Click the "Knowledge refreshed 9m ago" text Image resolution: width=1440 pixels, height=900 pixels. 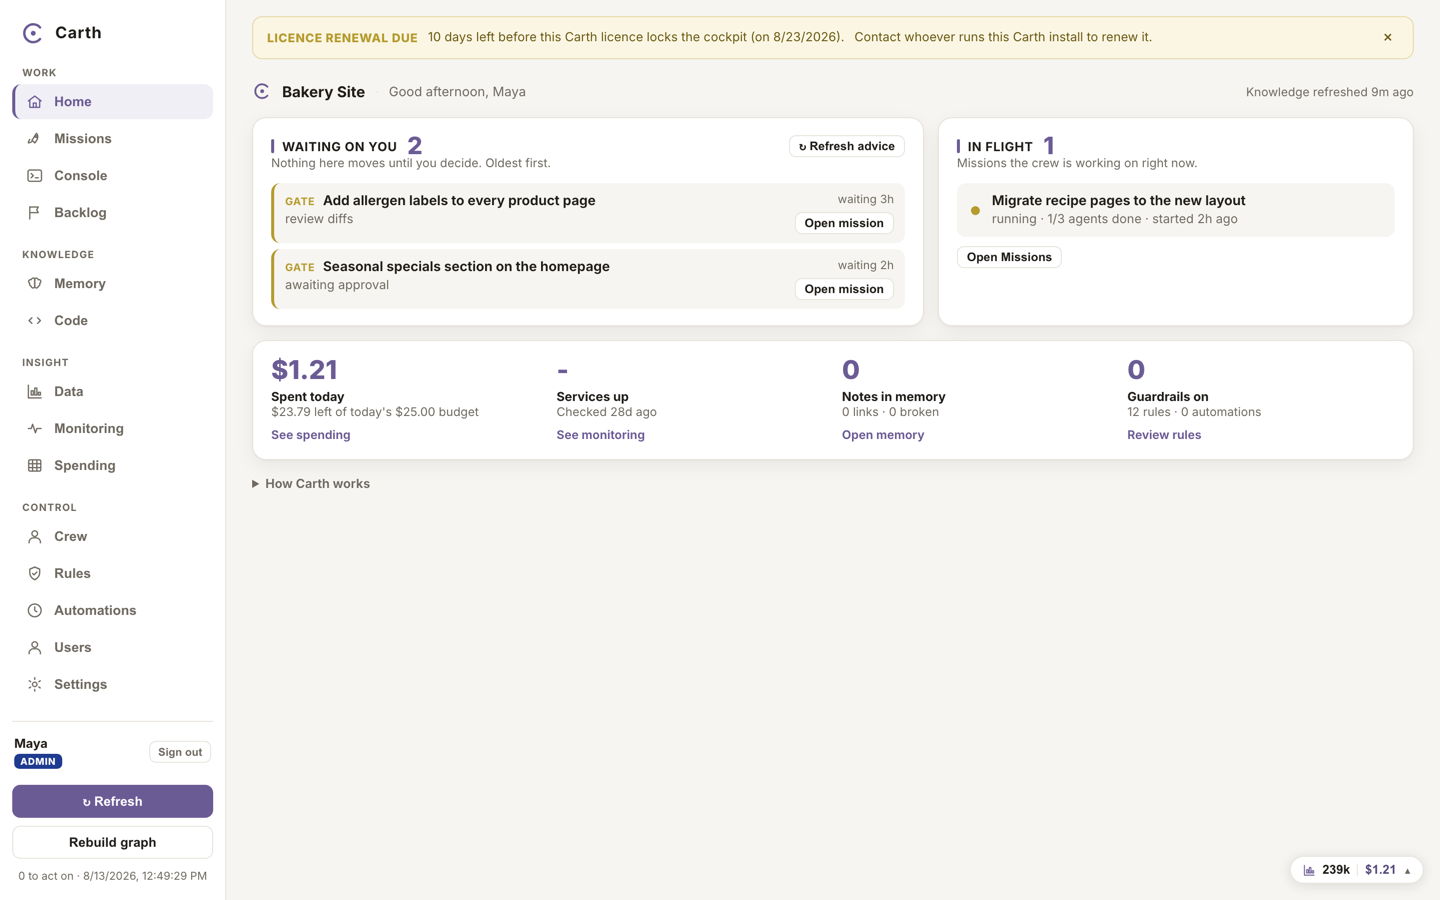[1330, 92]
